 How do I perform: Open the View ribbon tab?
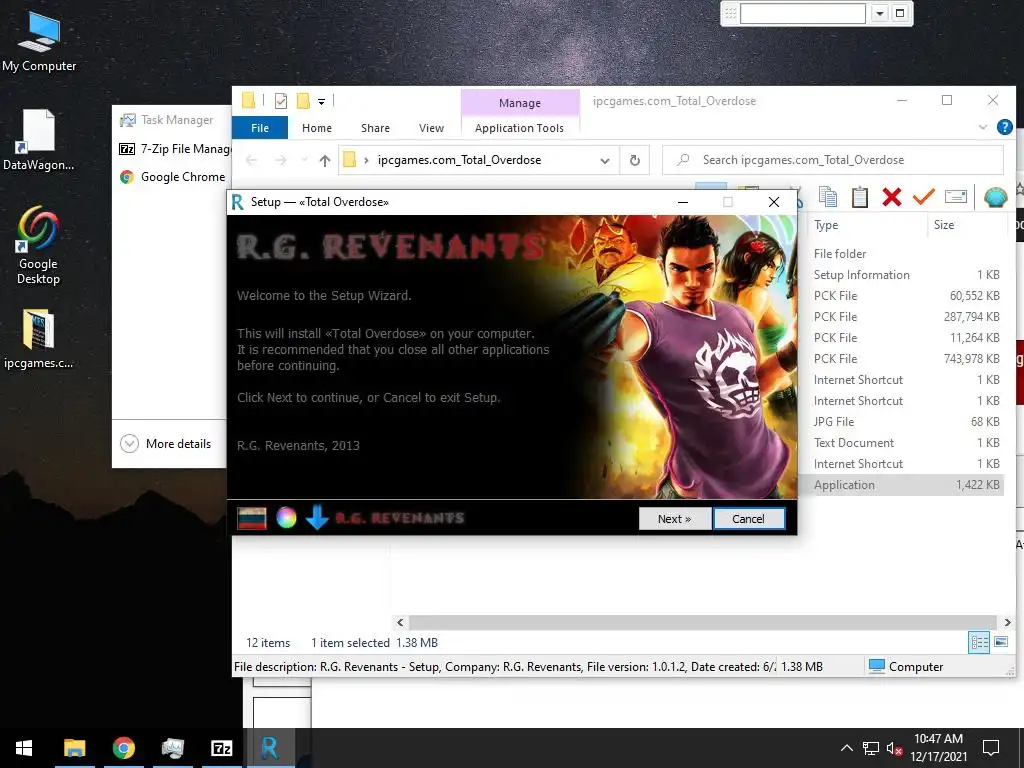click(x=431, y=128)
